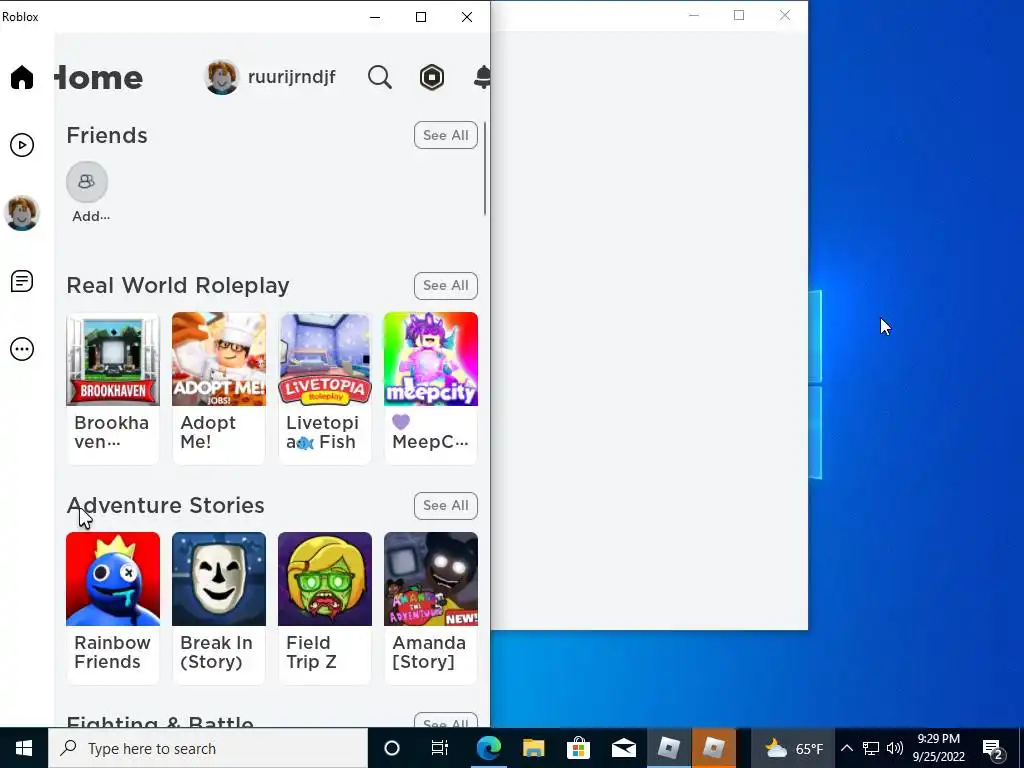Click the ruurijrndjf profile avatar picture
This screenshot has width=1024, height=768.
[222, 77]
